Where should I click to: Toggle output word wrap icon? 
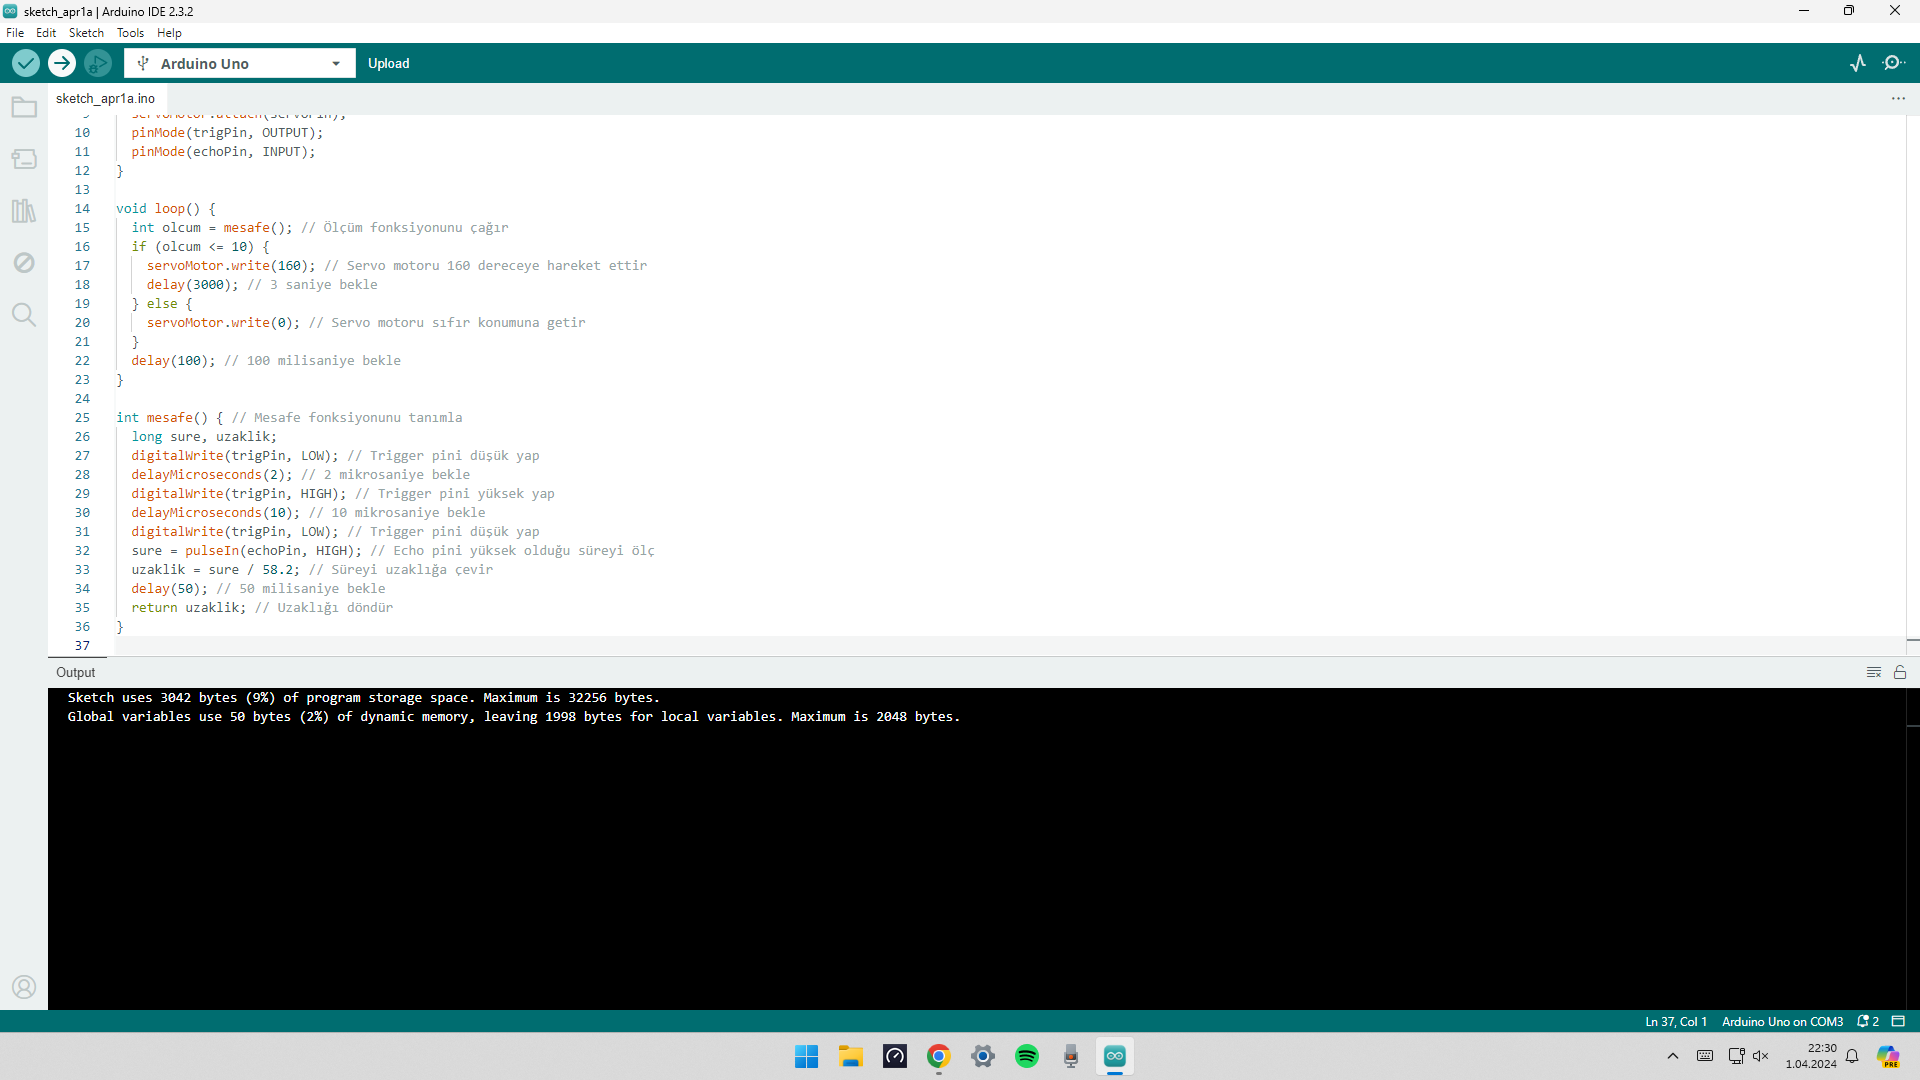coord(1874,673)
